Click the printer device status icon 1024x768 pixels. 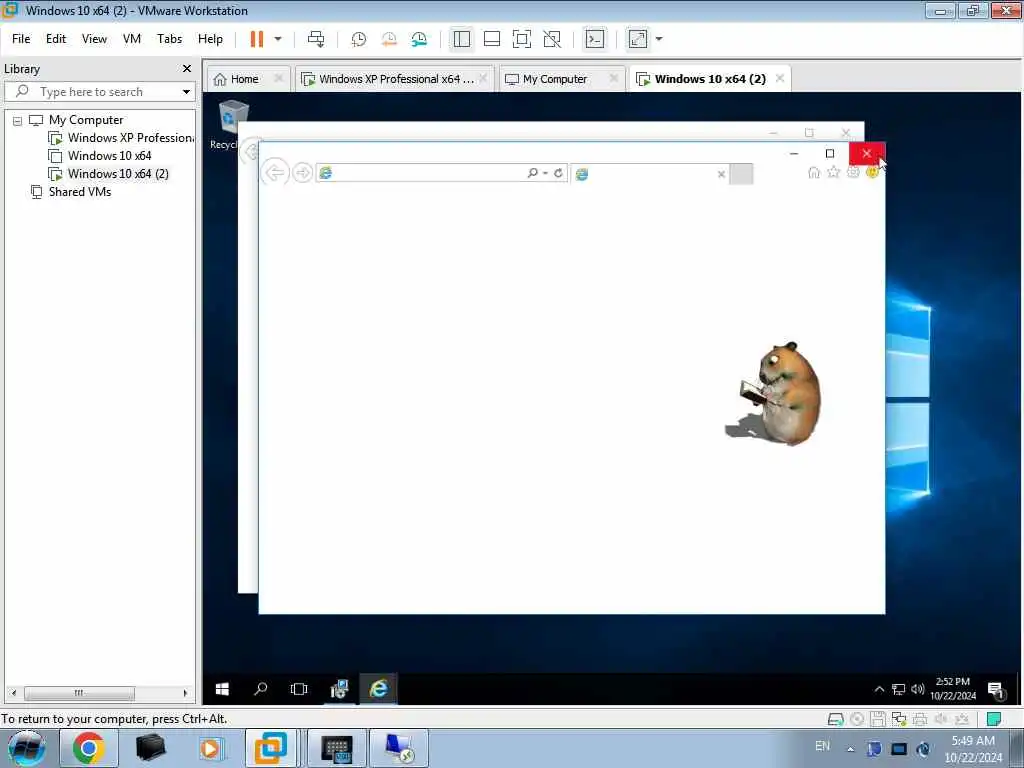[920, 720]
